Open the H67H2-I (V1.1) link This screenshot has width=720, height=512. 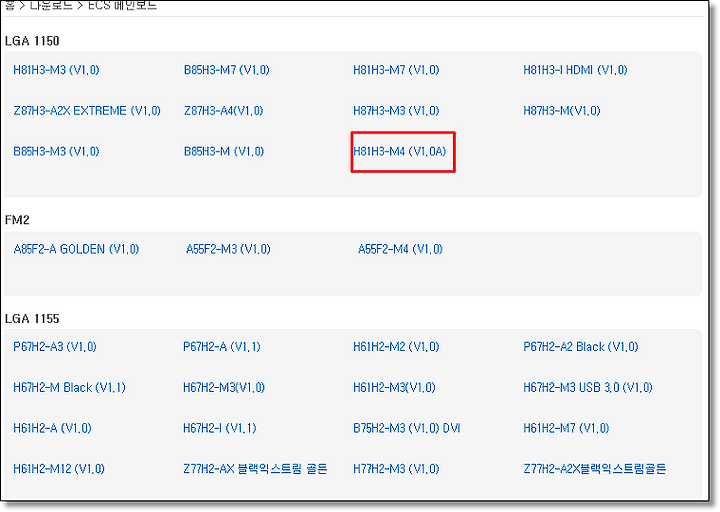[x=219, y=428]
